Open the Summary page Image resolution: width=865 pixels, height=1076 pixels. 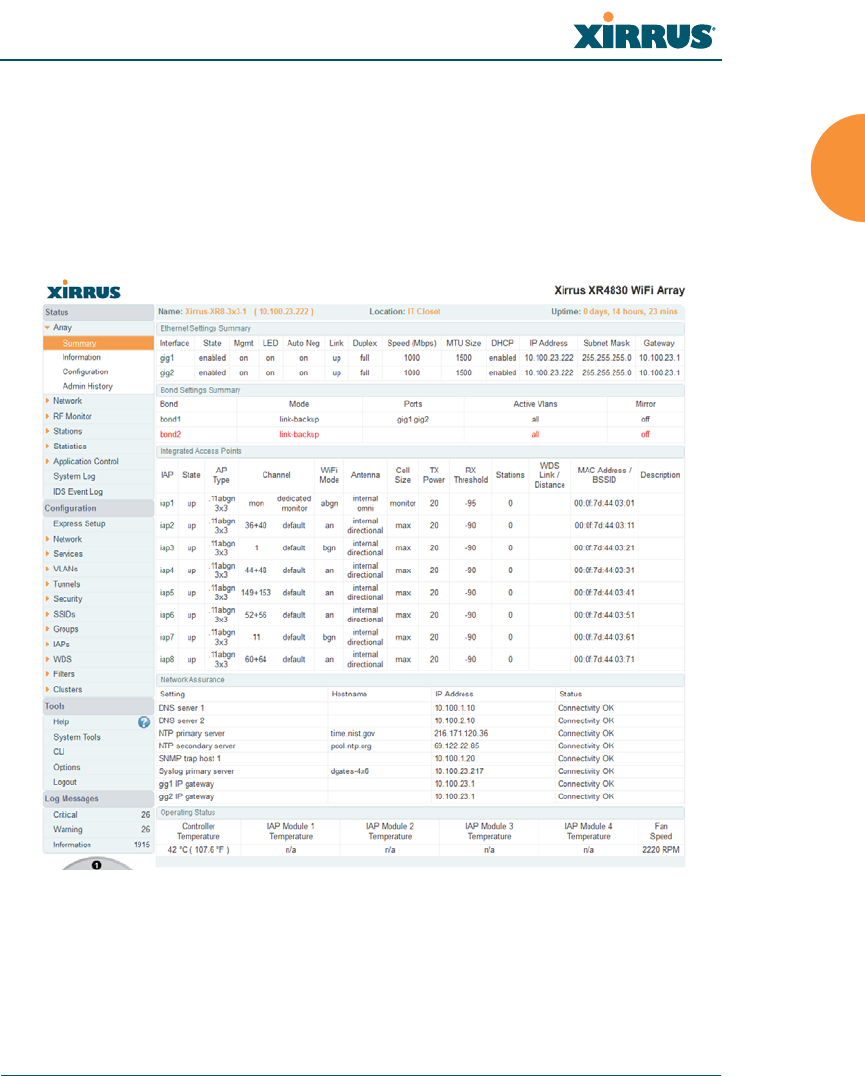tap(80, 343)
